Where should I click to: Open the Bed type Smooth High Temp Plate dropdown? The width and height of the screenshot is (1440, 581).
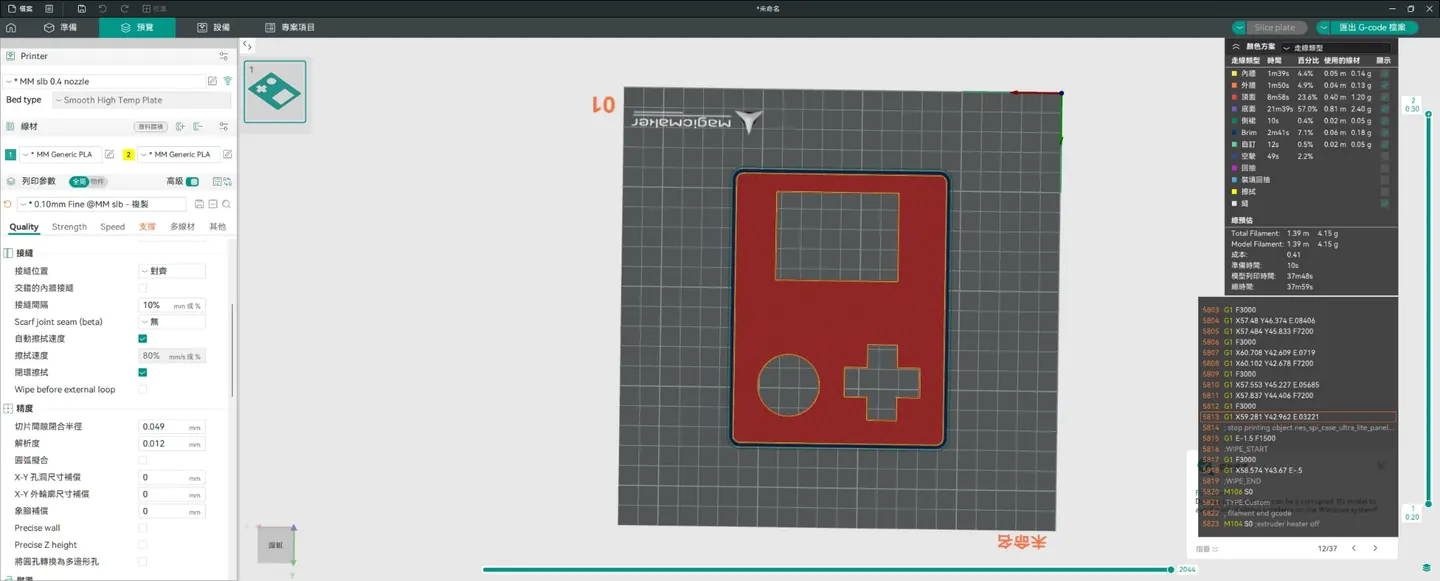(140, 100)
